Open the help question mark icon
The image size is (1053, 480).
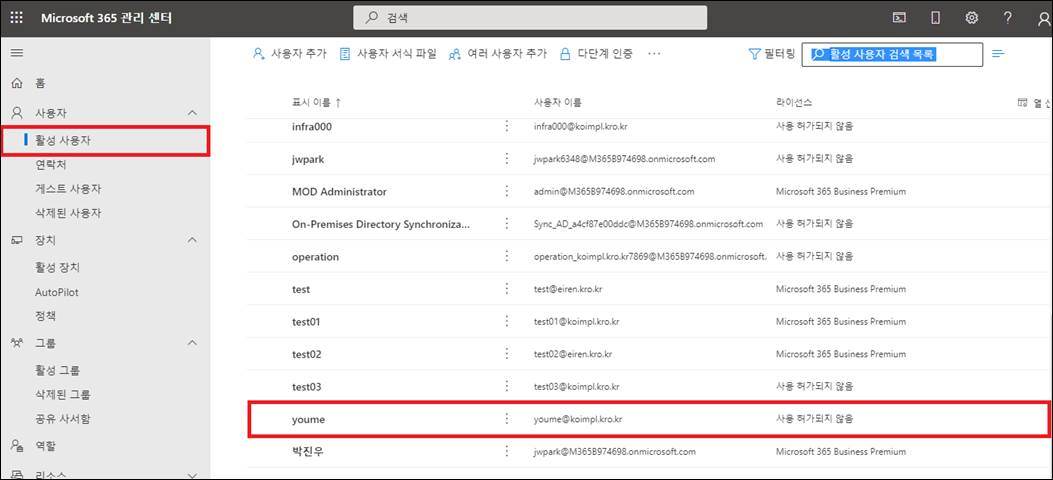click(x=1008, y=18)
